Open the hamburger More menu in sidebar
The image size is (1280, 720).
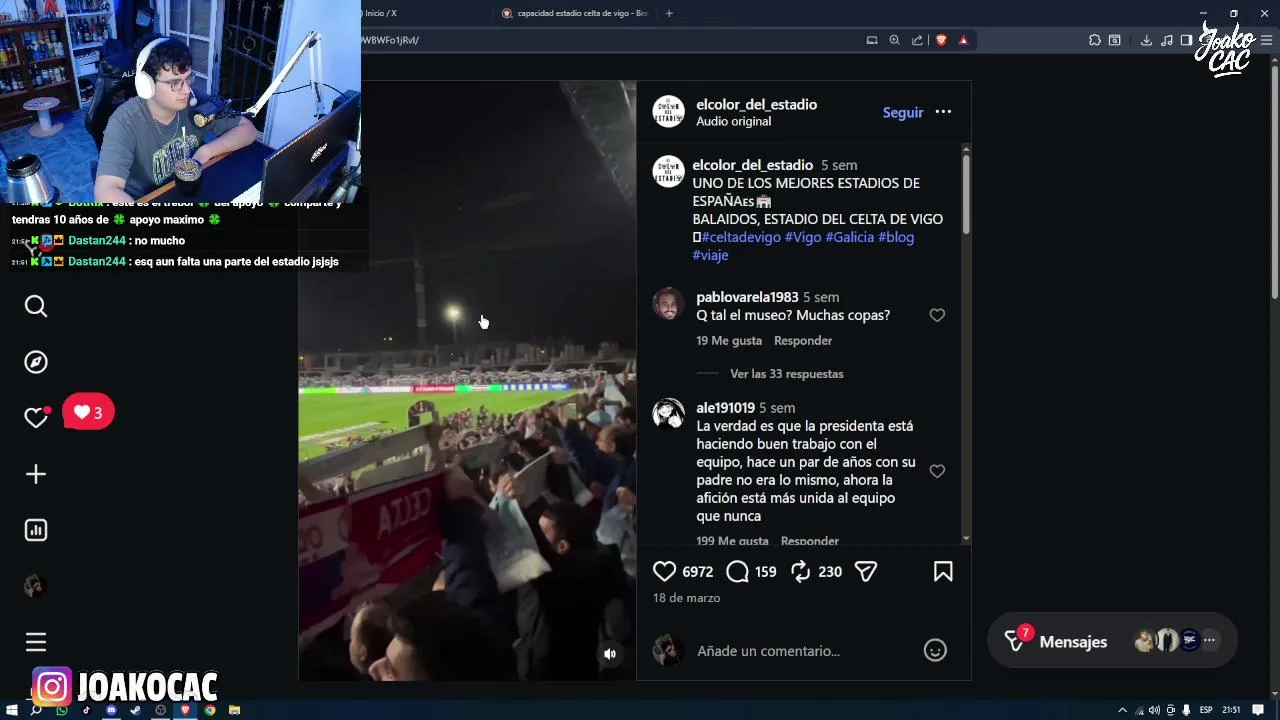[36, 642]
